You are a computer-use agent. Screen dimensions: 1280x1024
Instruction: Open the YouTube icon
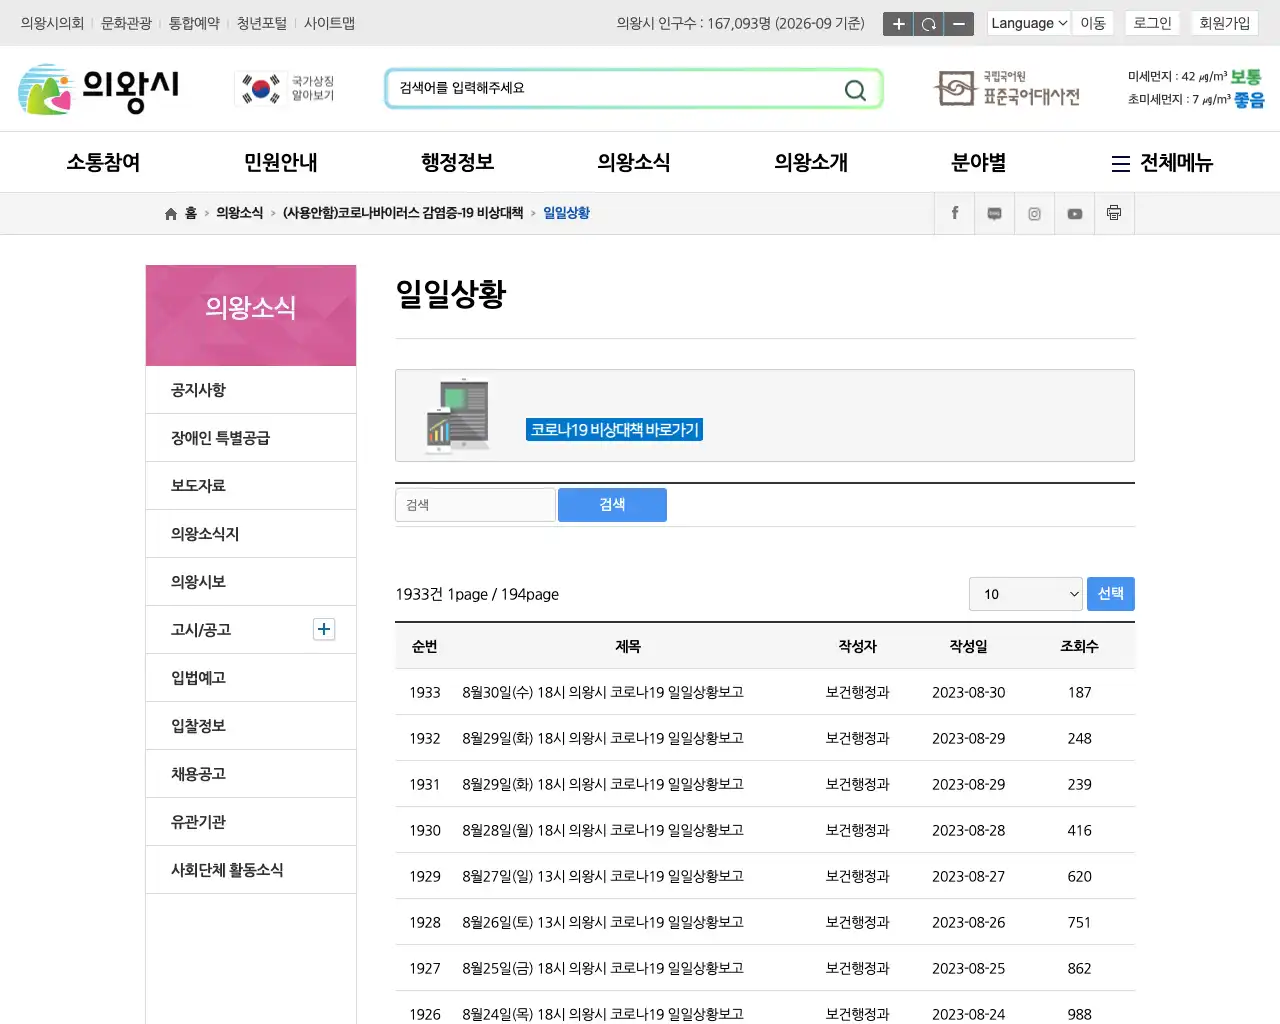(x=1075, y=213)
